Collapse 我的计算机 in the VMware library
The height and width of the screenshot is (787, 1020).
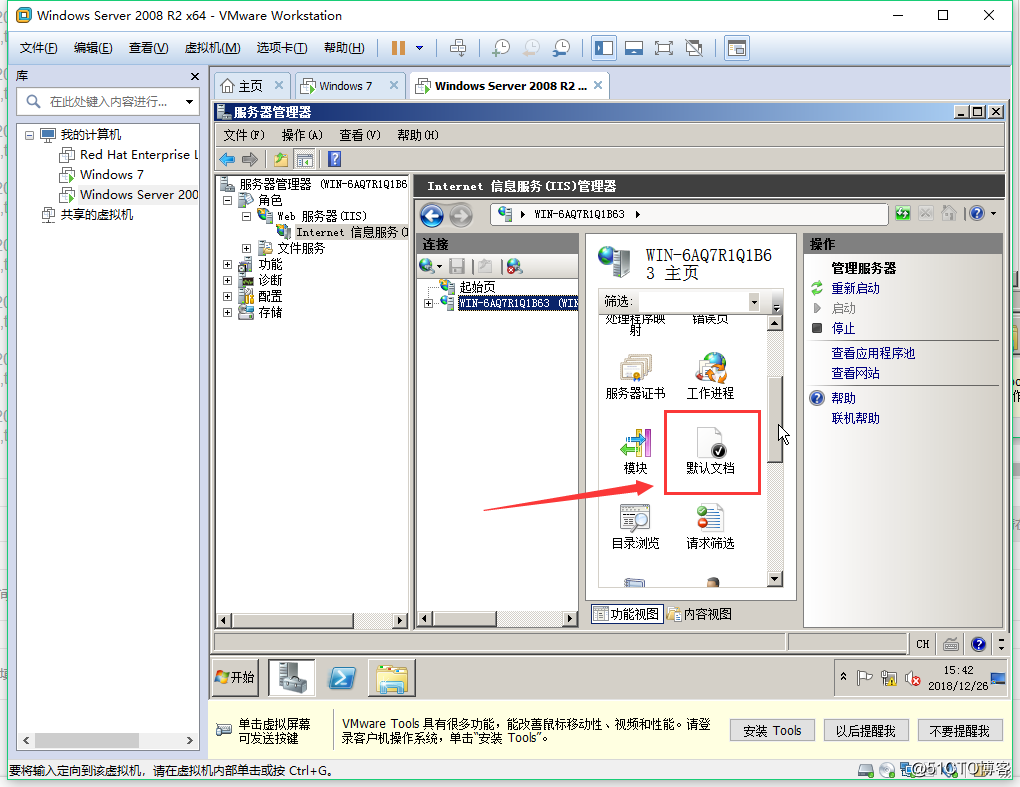(29, 135)
